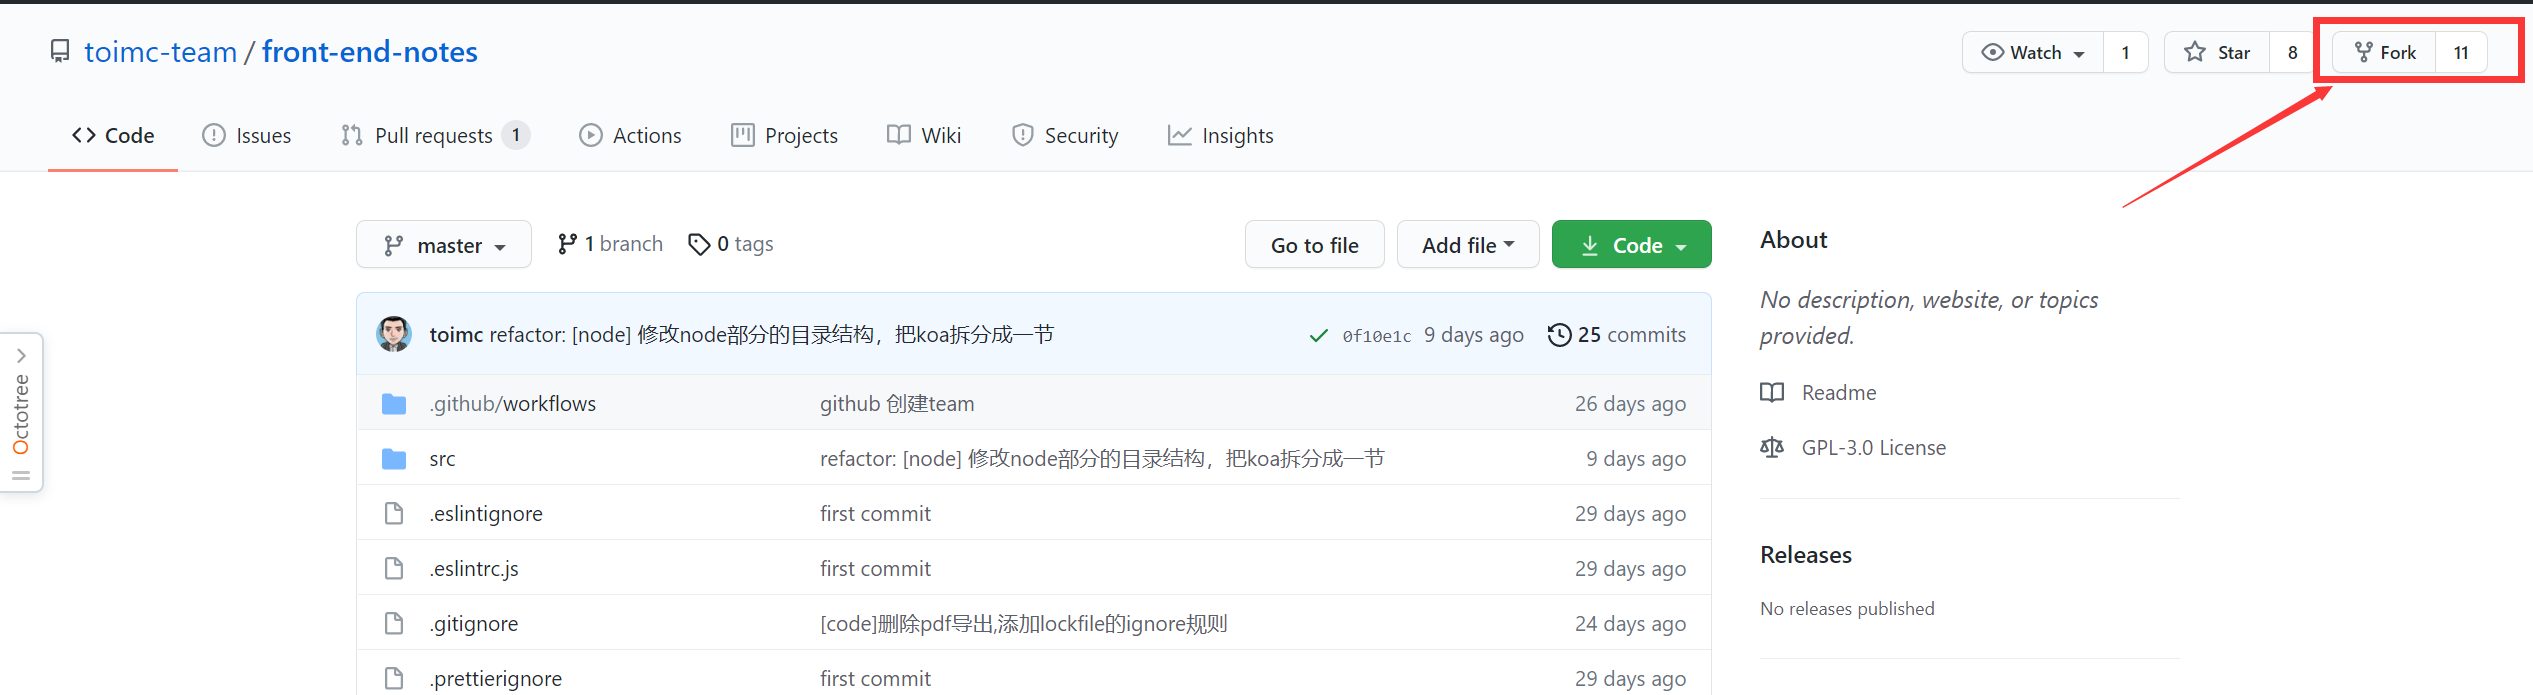Open the latest commit message in the header

(772, 335)
